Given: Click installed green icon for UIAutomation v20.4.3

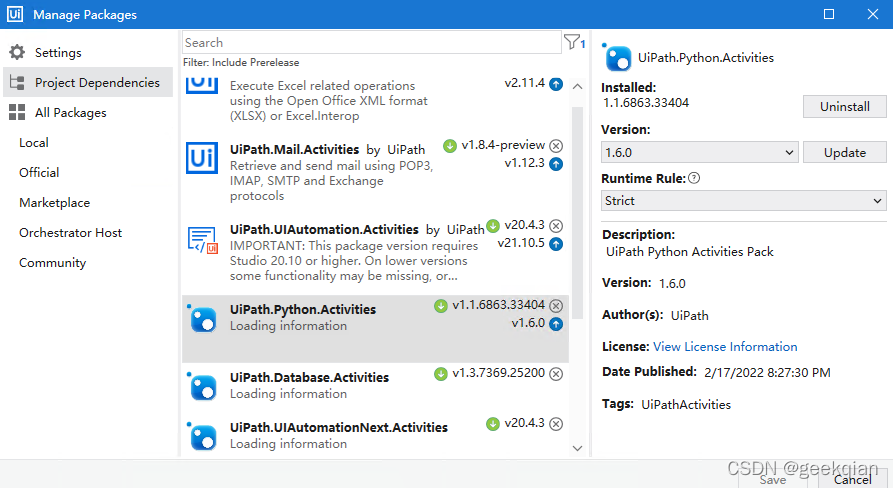Looking at the screenshot, I should click(x=493, y=225).
